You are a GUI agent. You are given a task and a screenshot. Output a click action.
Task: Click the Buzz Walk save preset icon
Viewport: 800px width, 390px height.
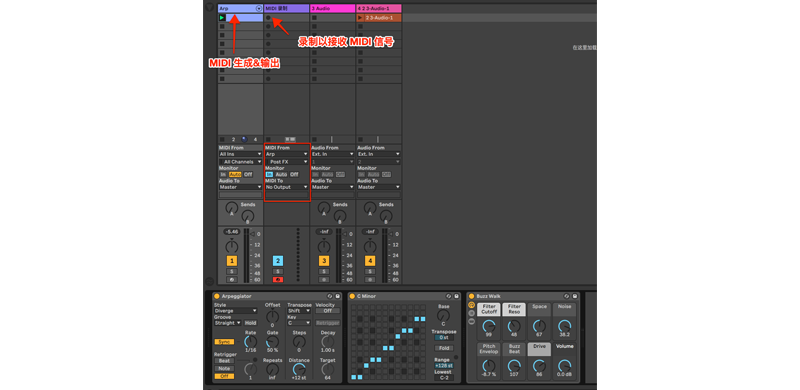(x=575, y=296)
